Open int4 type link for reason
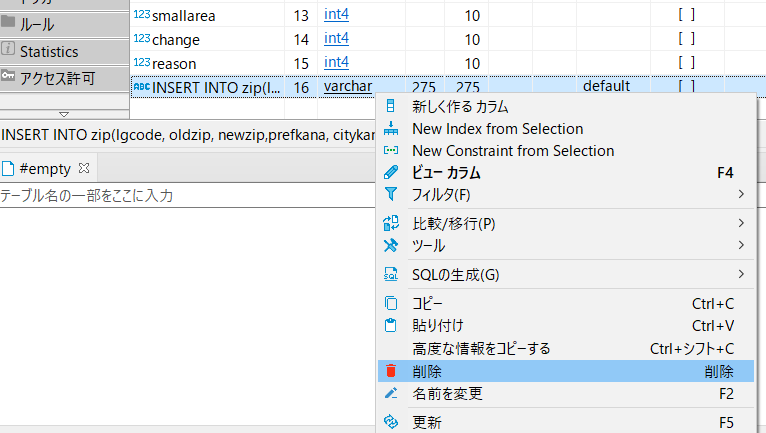Image resolution: width=766 pixels, height=433 pixels. point(336,62)
